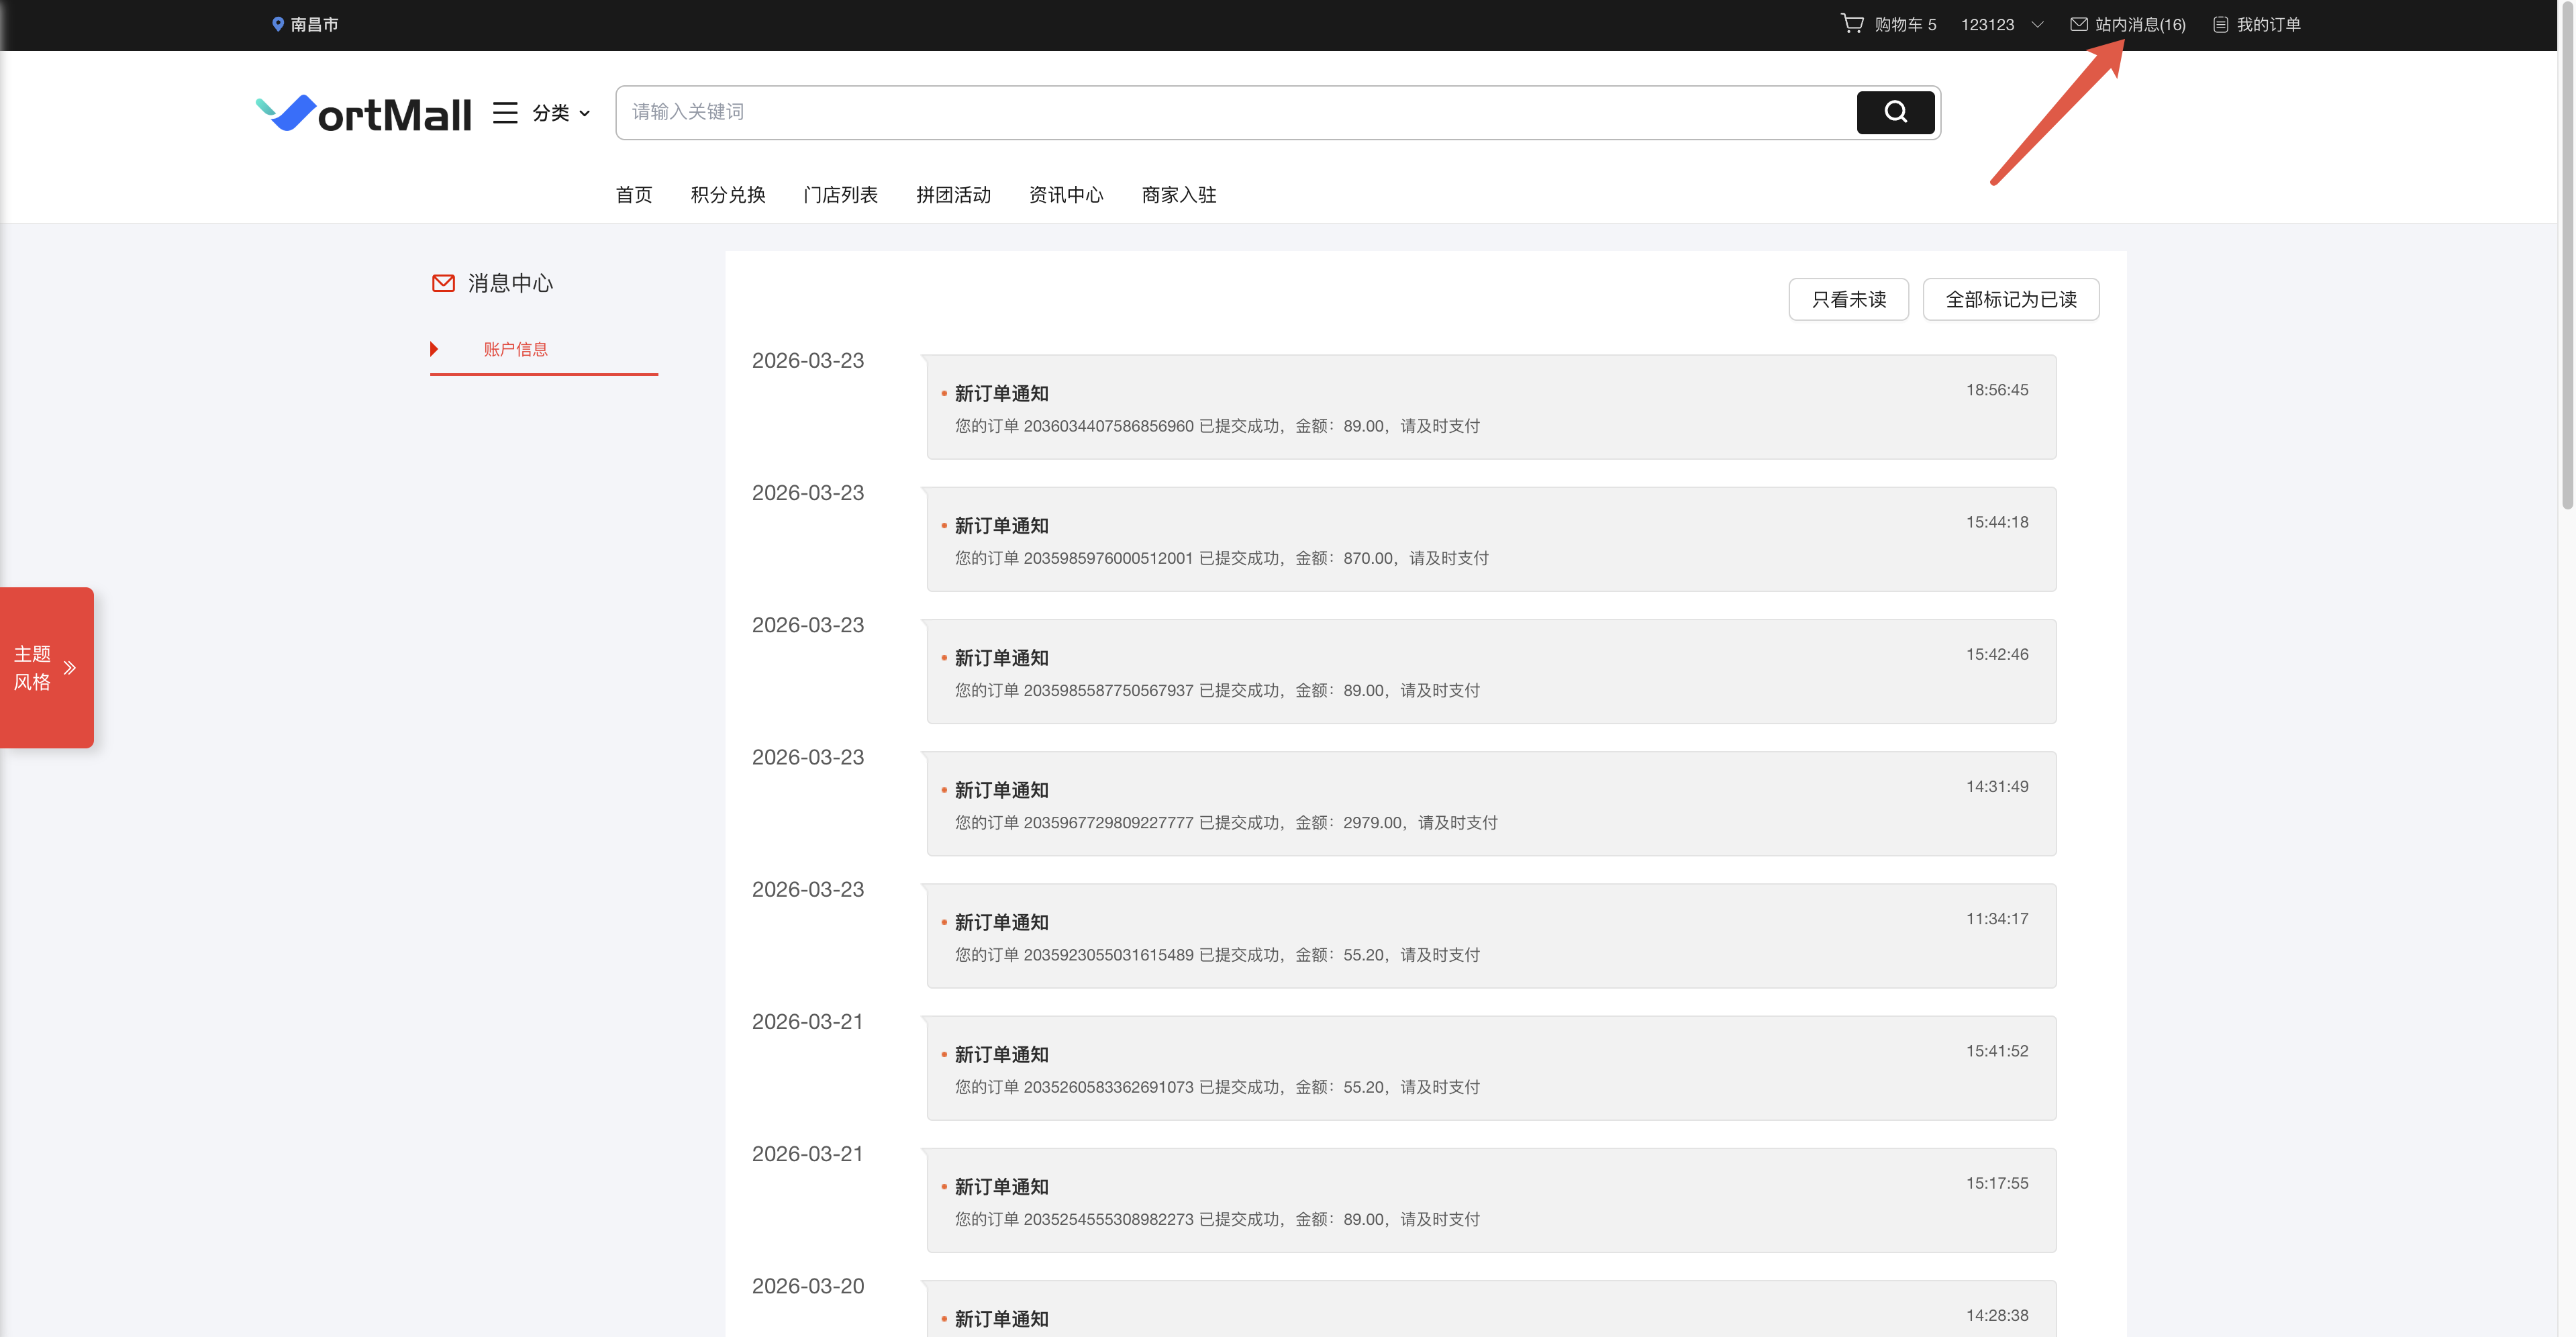Toggle 只看未读 filter
This screenshot has height=1337, width=2576.
point(1848,299)
